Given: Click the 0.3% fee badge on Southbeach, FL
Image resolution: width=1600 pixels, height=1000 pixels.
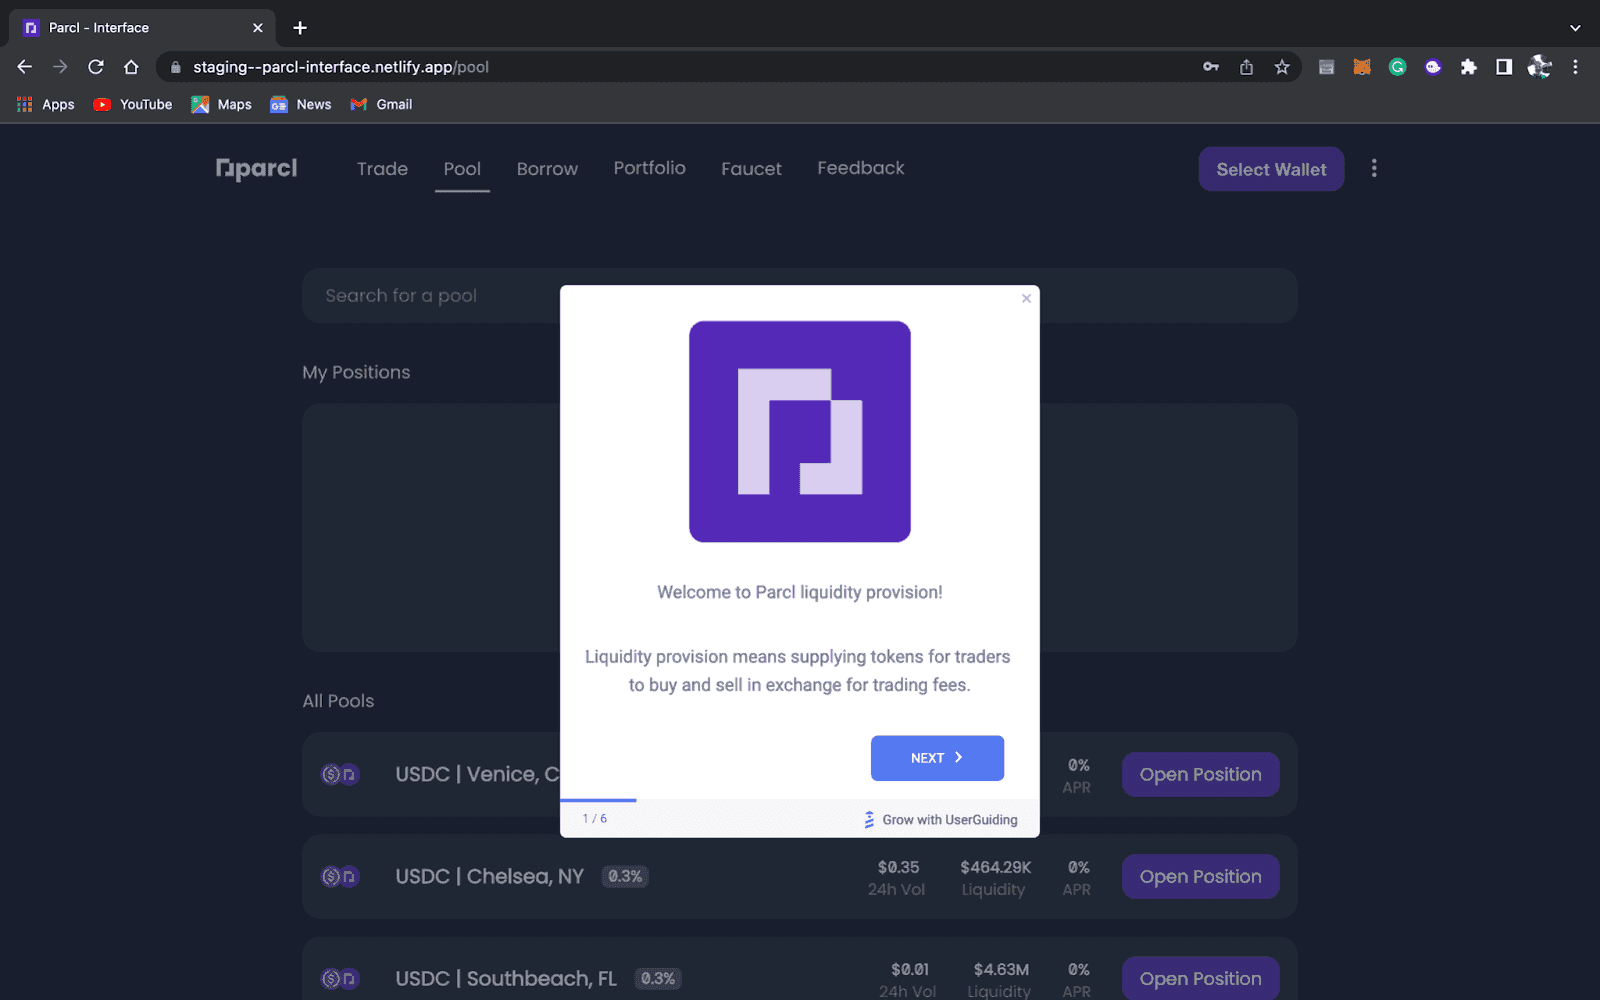Looking at the screenshot, I should point(658,978).
